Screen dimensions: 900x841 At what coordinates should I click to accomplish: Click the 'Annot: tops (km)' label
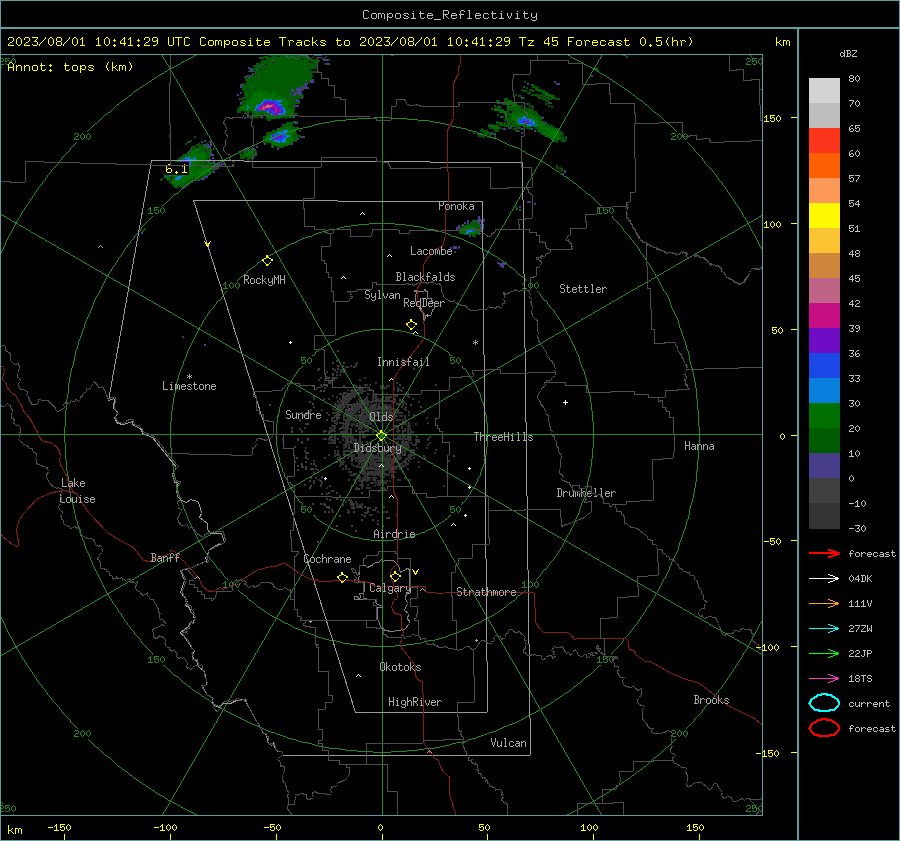point(70,67)
